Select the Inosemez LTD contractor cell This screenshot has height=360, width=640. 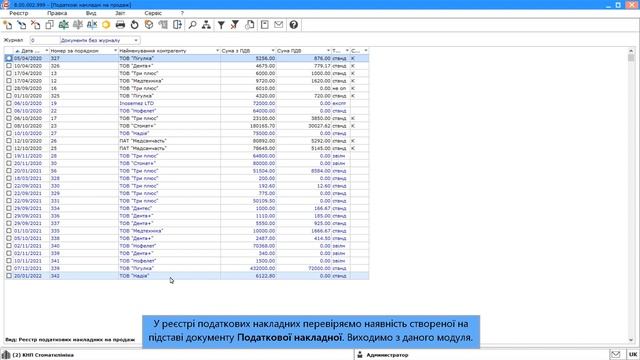point(169,103)
